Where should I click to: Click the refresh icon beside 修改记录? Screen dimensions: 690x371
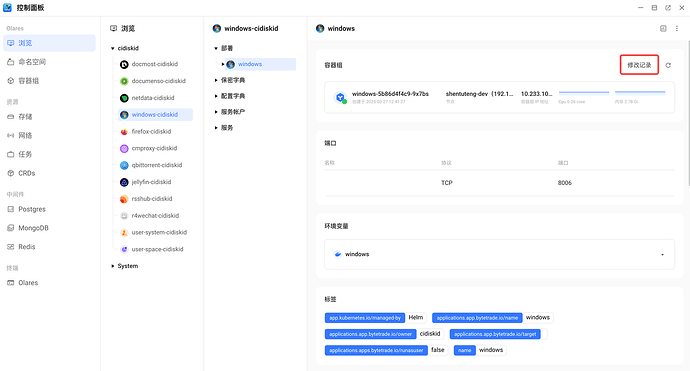click(x=668, y=65)
